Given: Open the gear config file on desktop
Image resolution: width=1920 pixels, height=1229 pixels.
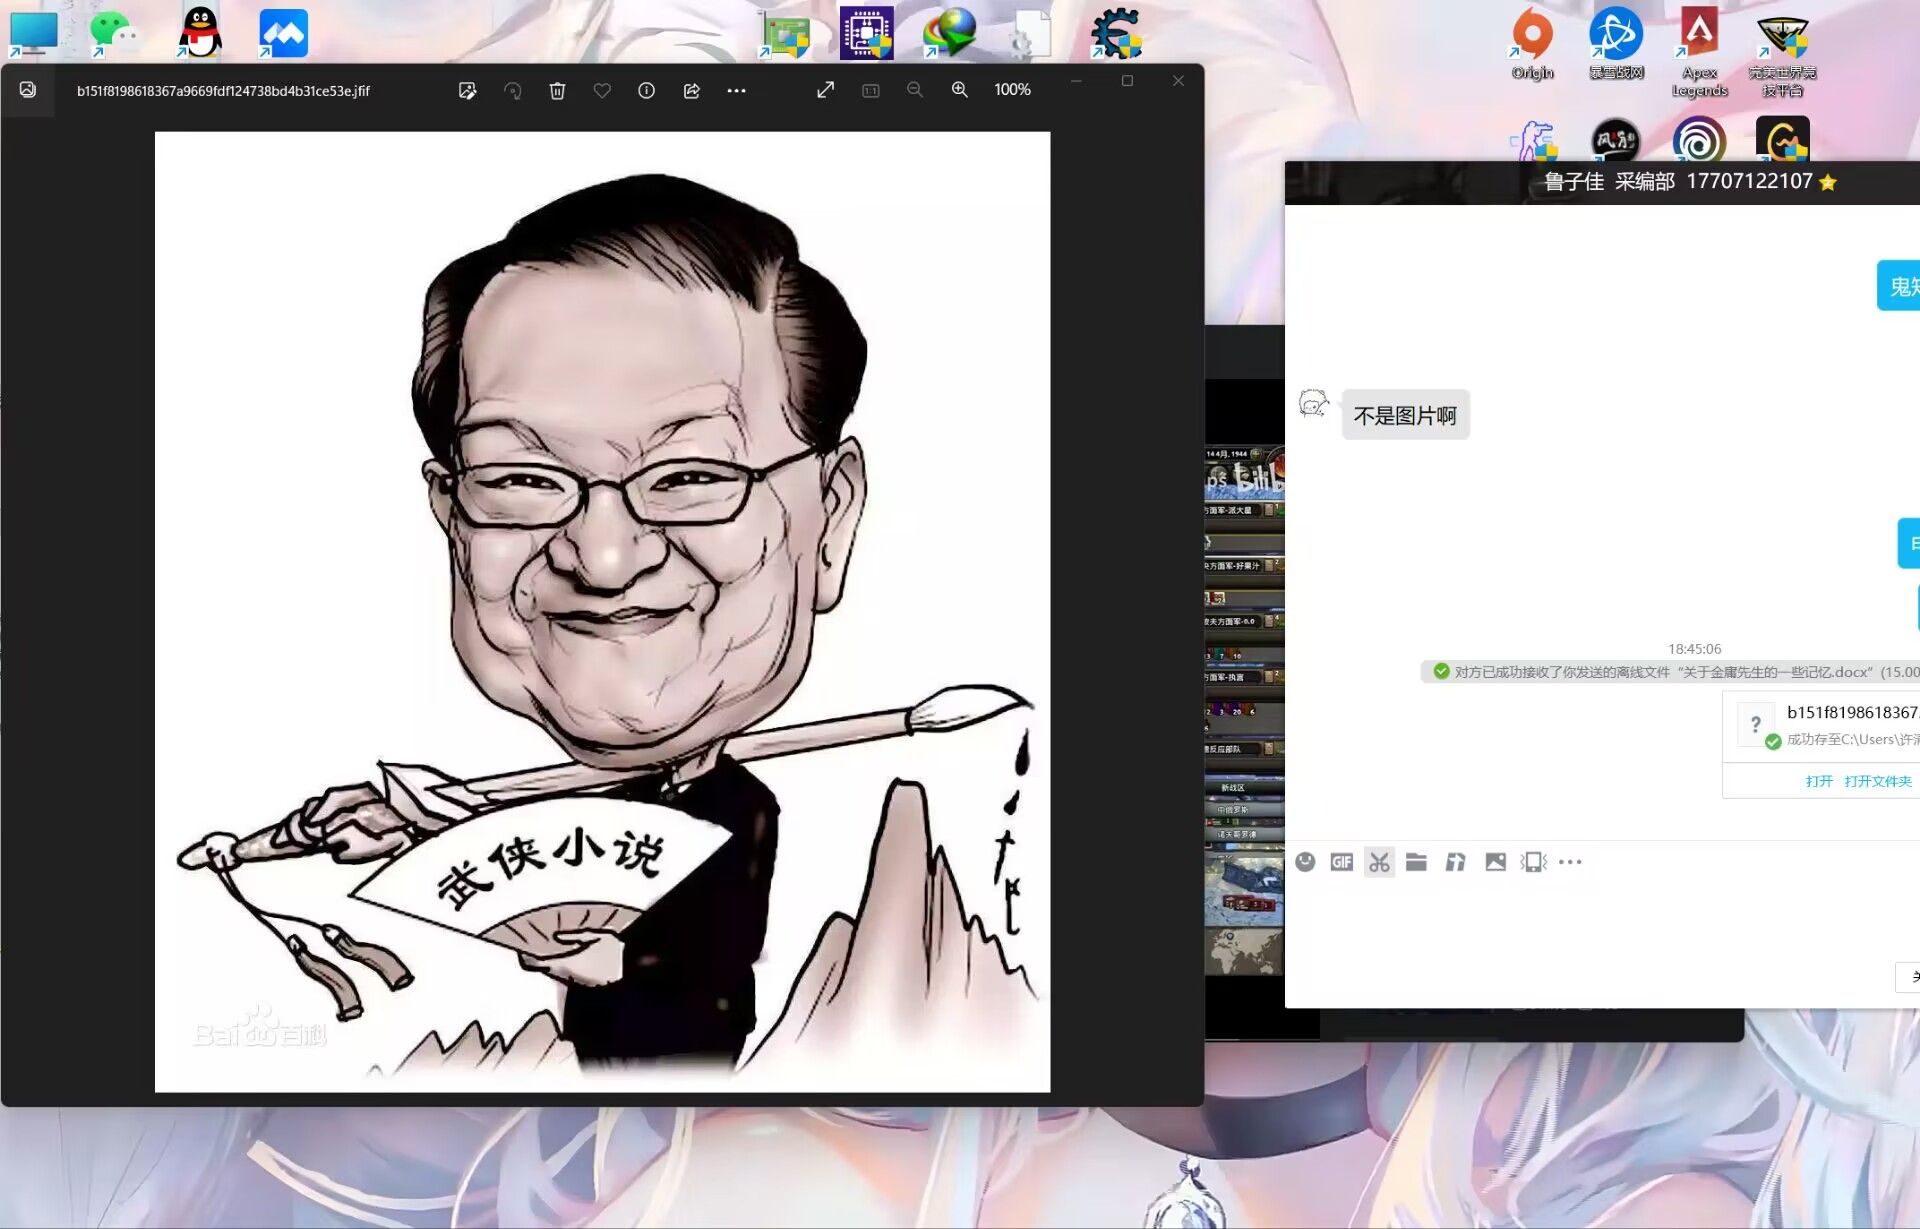Looking at the screenshot, I should [x=1030, y=33].
